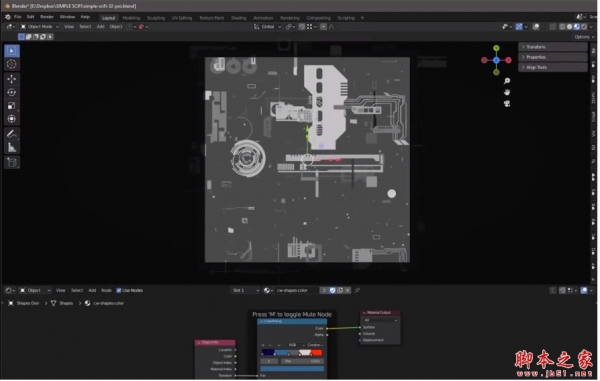Image resolution: width=600 pixels, height=381 pixels.
Task: Select the Select Box tool
Action: 11,51
